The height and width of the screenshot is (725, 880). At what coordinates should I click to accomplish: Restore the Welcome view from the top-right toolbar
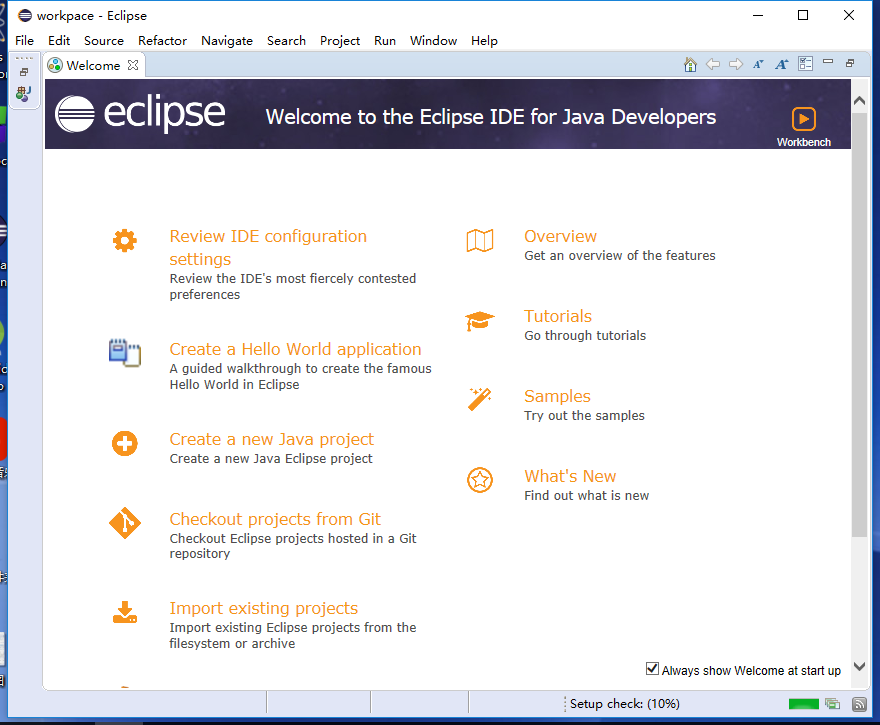[850, 63]
